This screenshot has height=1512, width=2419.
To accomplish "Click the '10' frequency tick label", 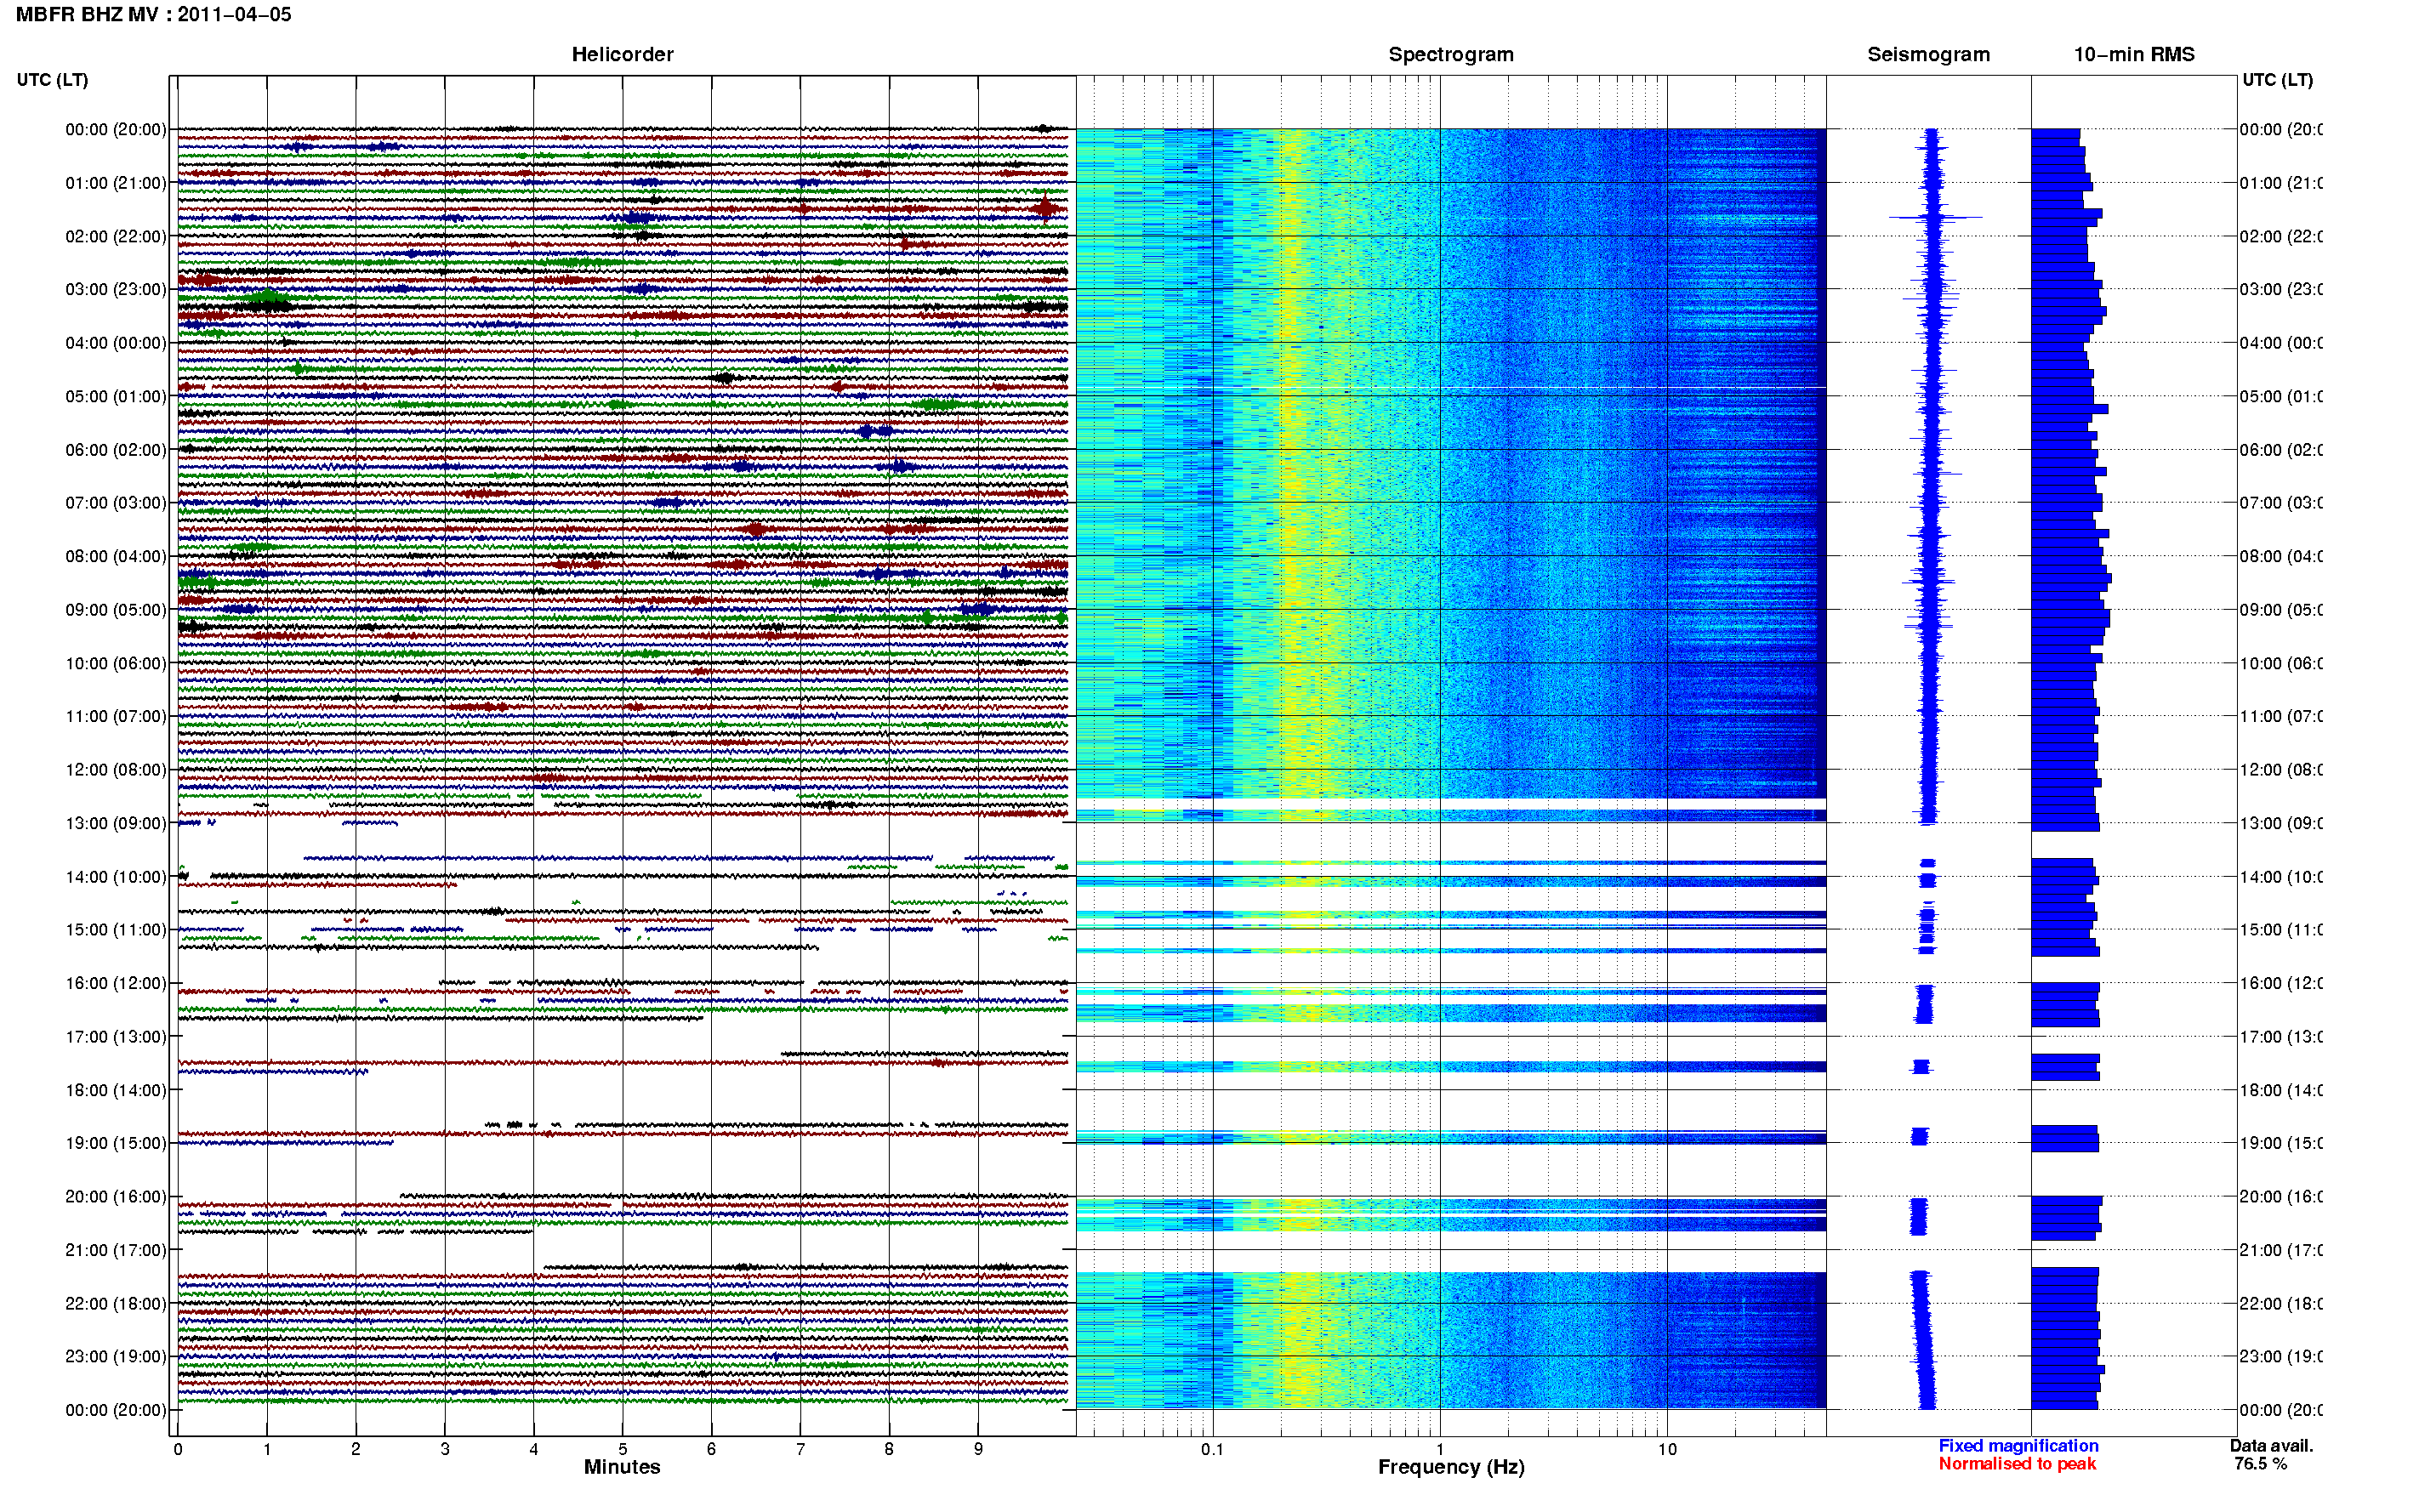I will pos(1667,1450).
